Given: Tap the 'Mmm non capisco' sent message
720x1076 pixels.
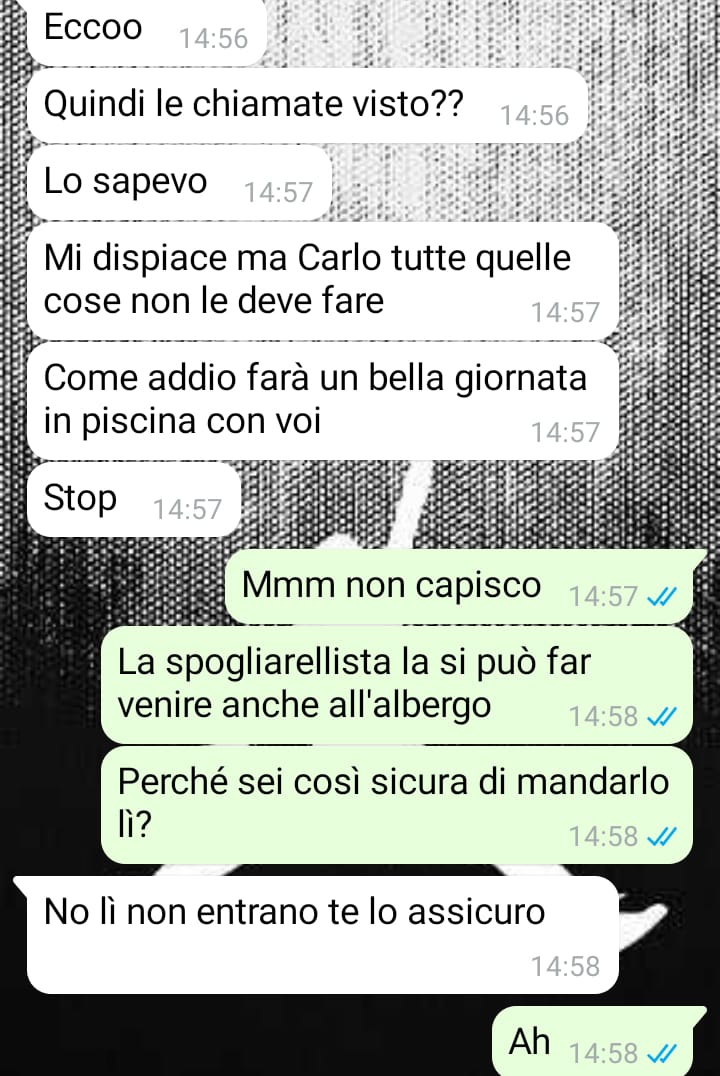Looking at the screenshot, I should coord(458,587).
